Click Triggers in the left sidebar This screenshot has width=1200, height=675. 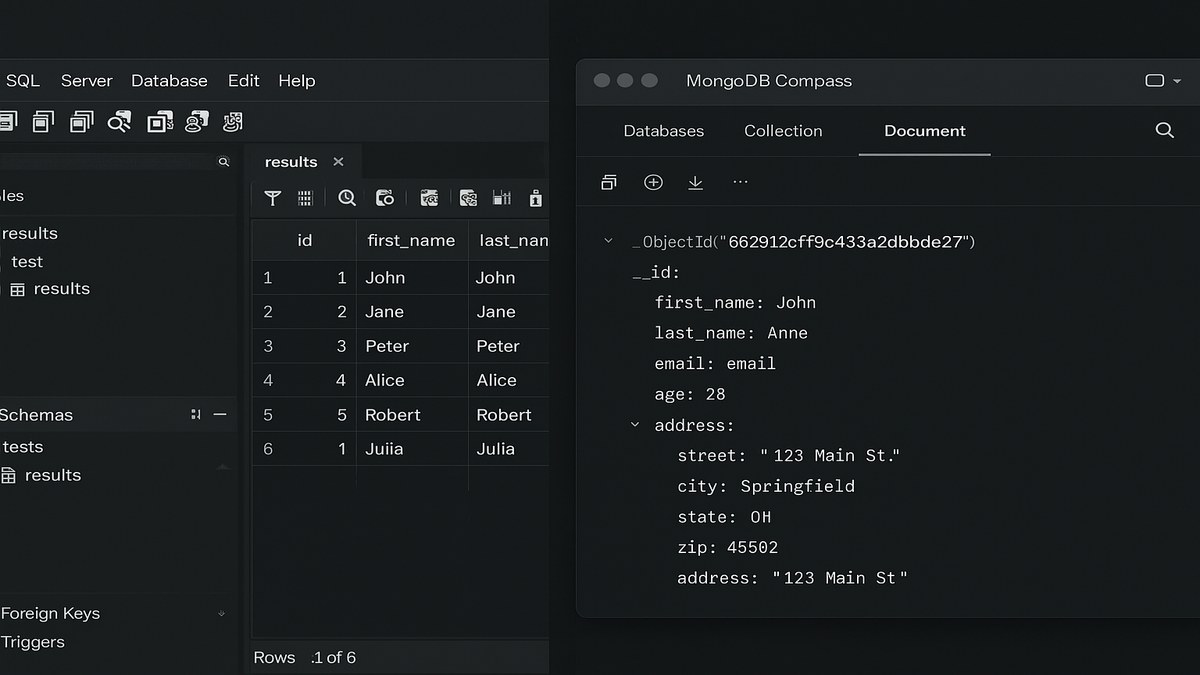click(33, 642)
